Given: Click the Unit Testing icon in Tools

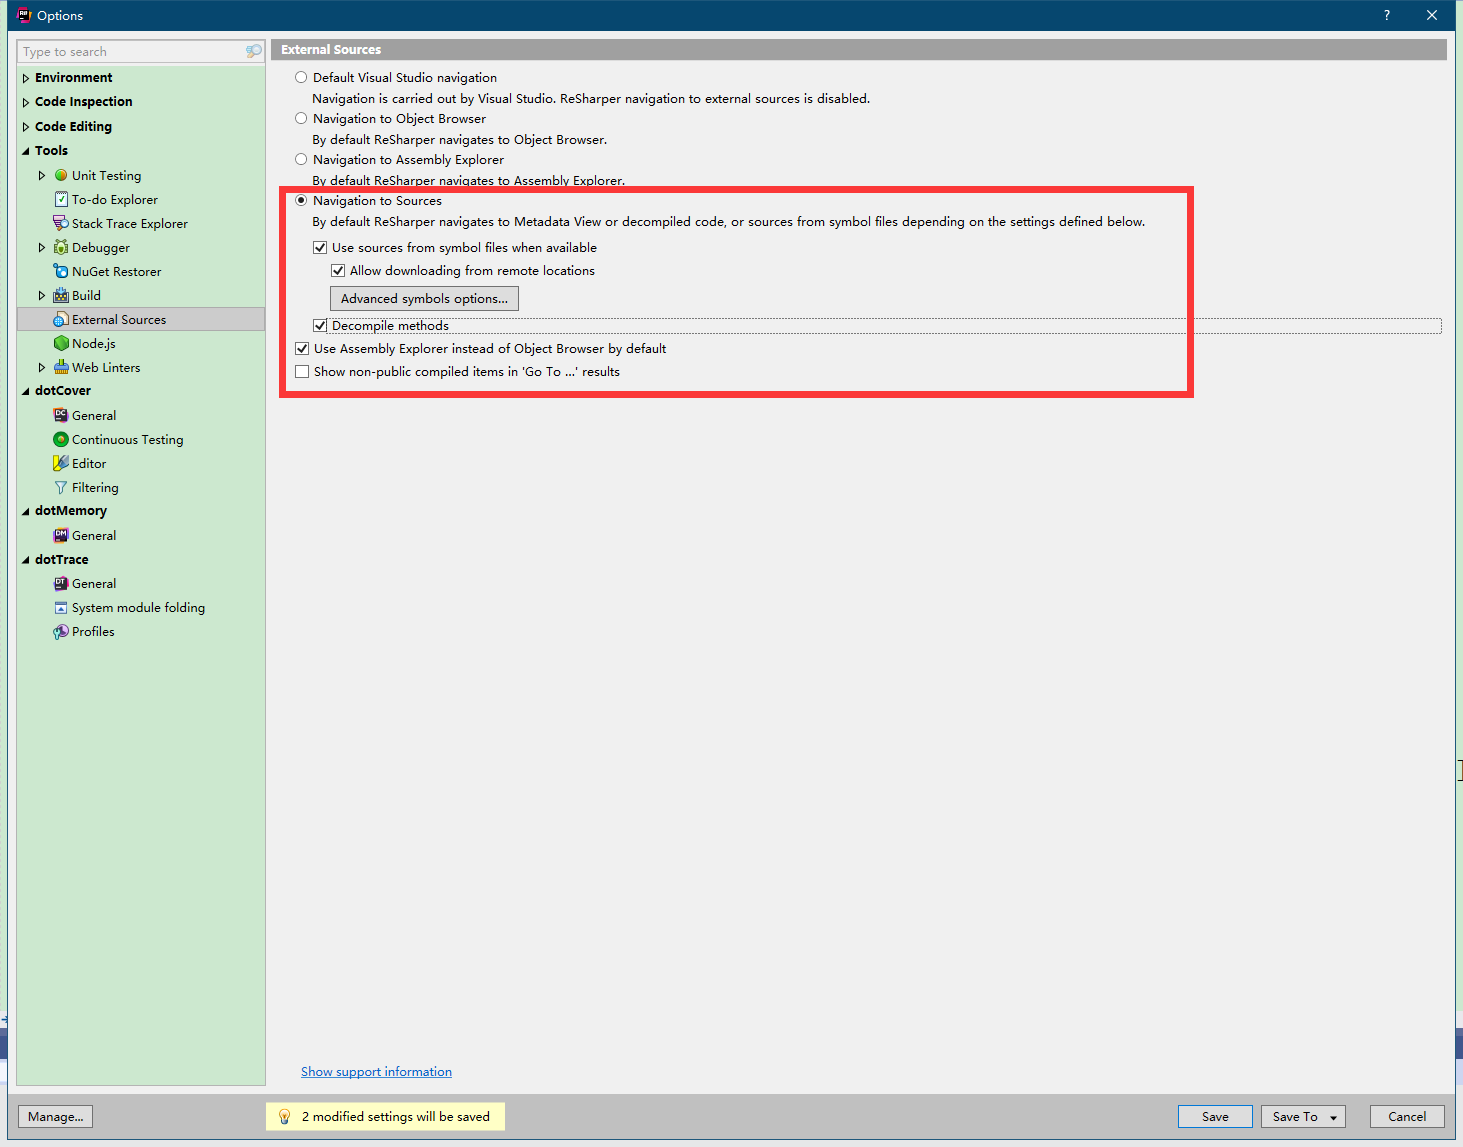Looking at the screenshot, I should click(61, 175).
